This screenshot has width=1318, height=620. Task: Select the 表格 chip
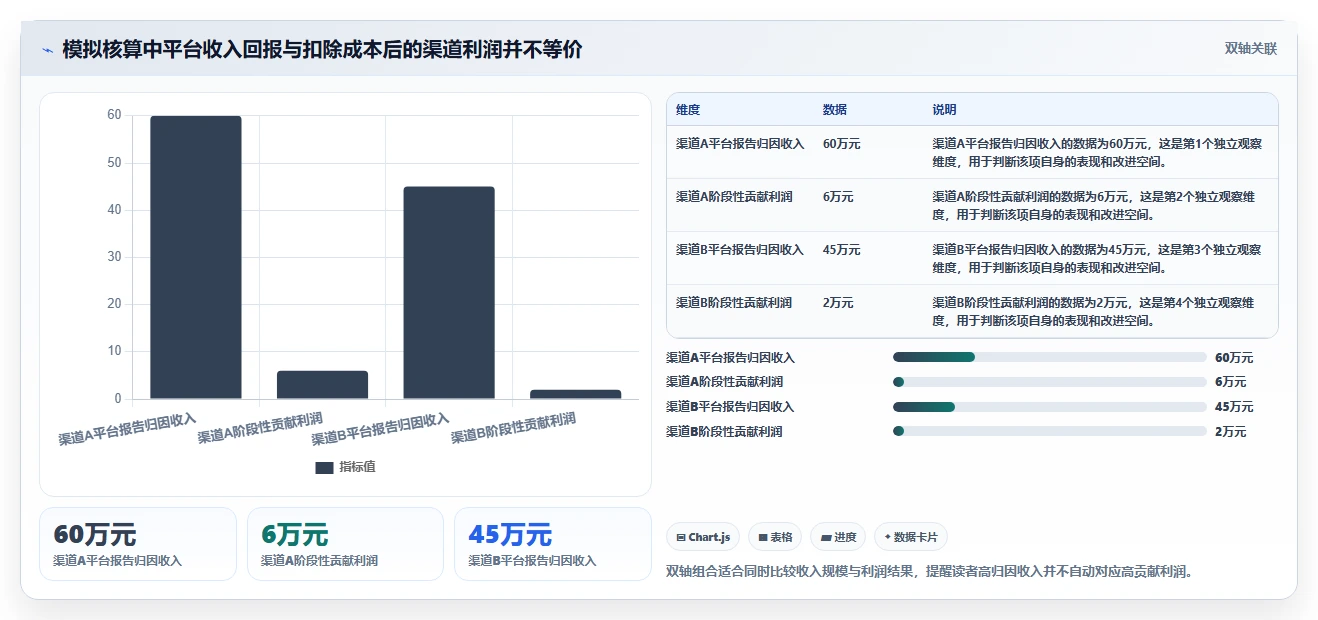click(775, 537)
